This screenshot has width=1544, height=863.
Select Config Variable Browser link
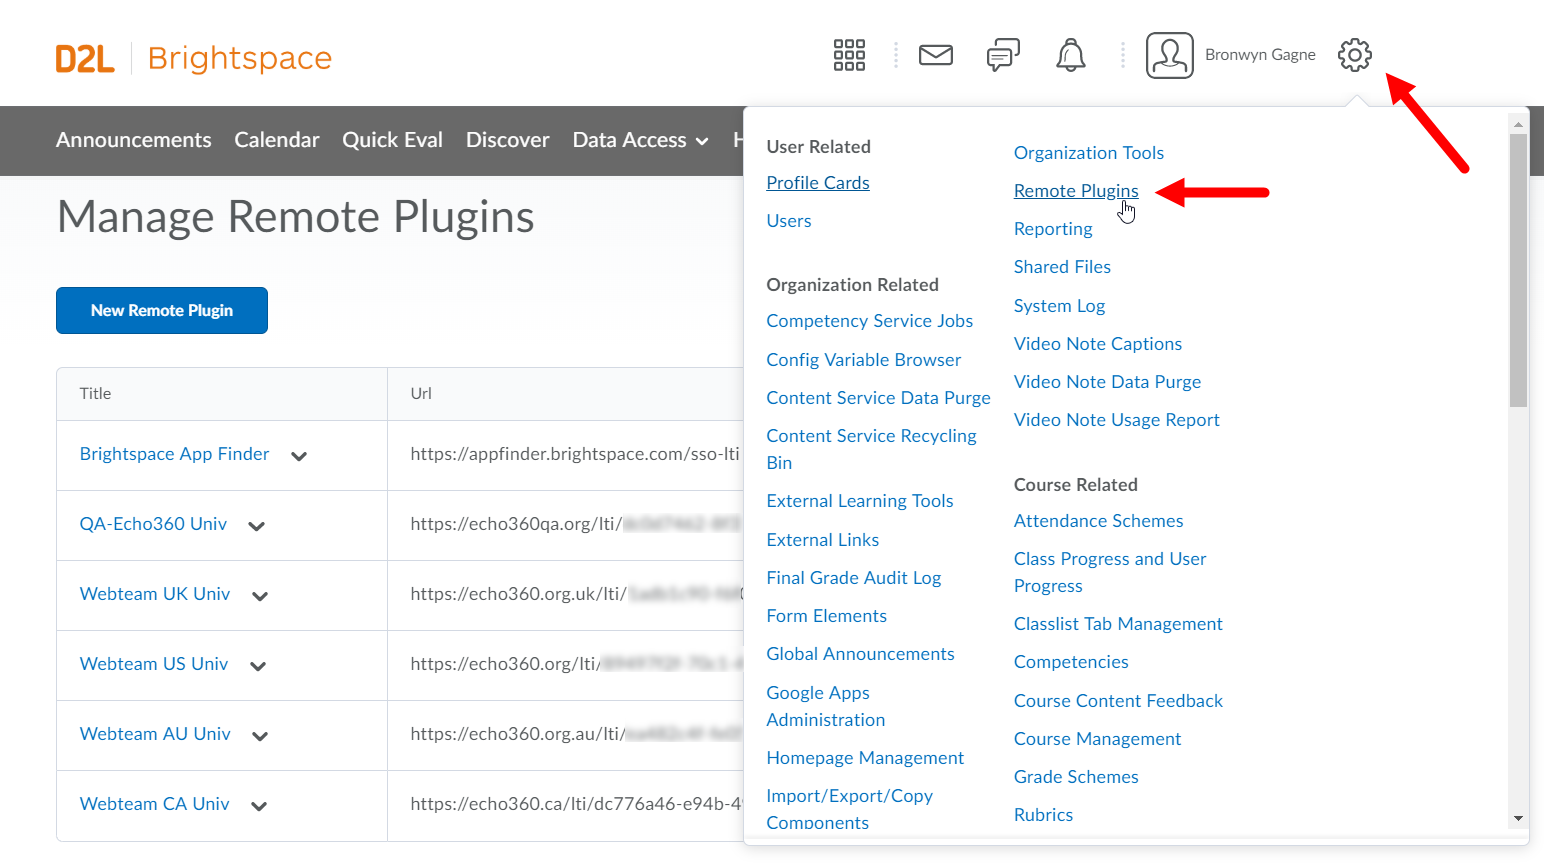[864, 360]
